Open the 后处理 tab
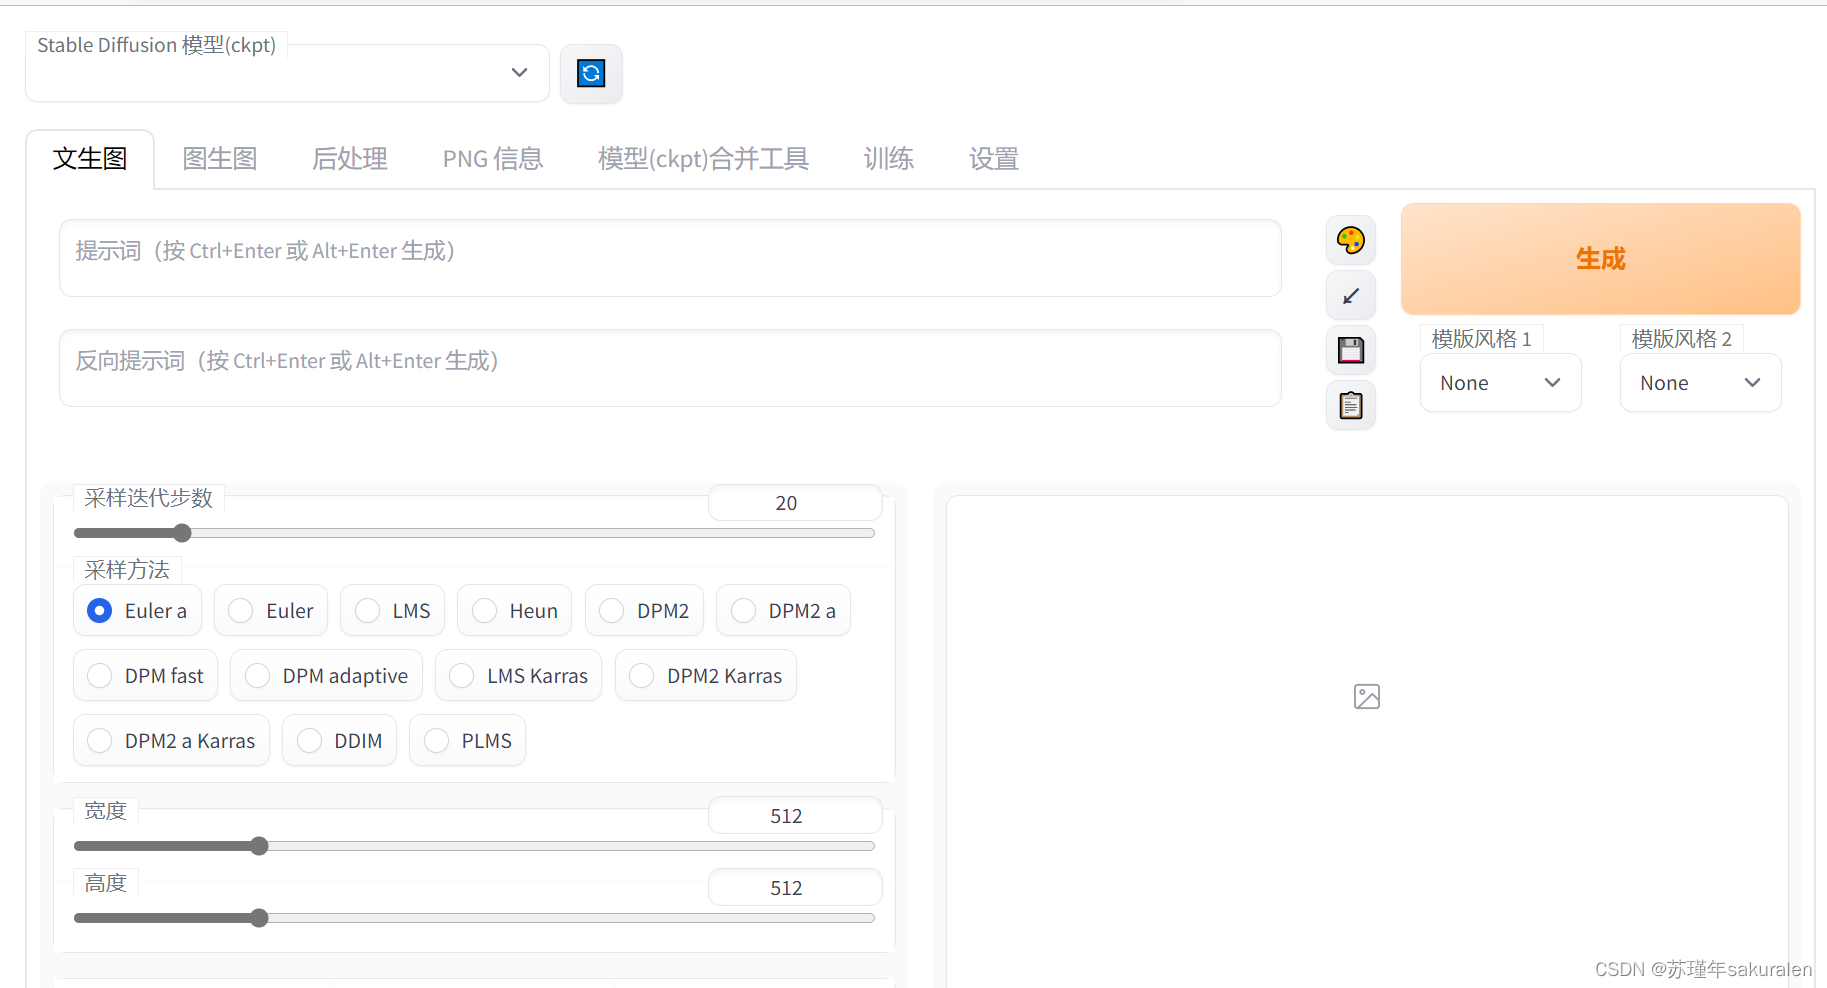 (x=350, y=159)
